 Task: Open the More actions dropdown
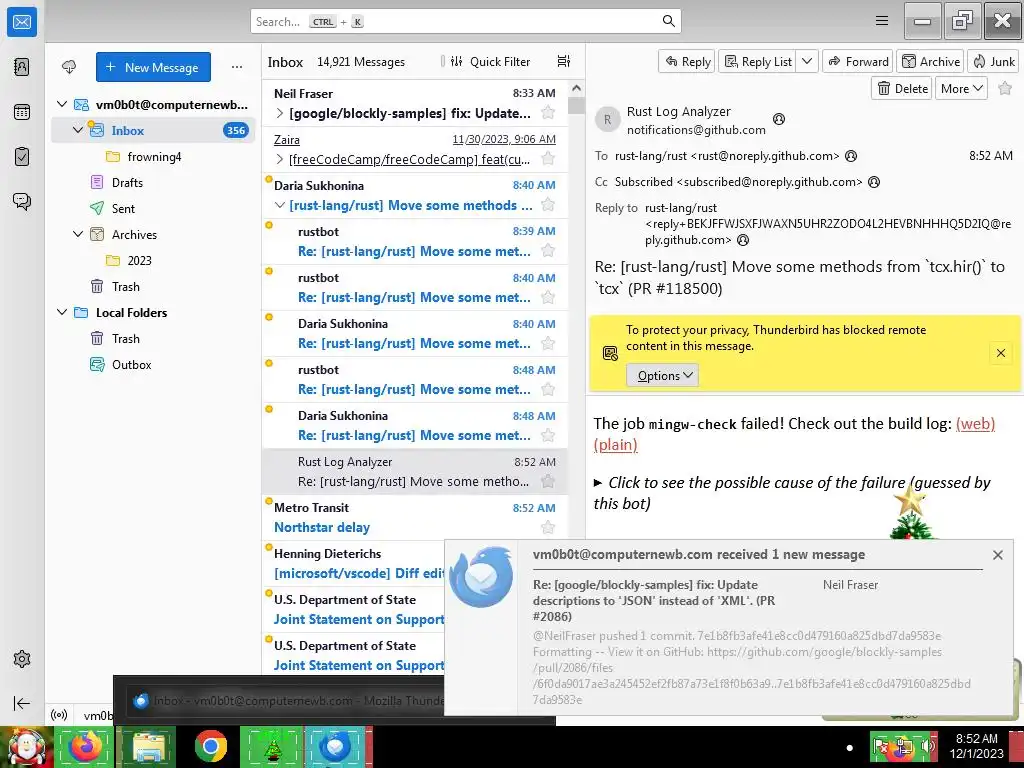pyautogui.click(x=961, y=88)
